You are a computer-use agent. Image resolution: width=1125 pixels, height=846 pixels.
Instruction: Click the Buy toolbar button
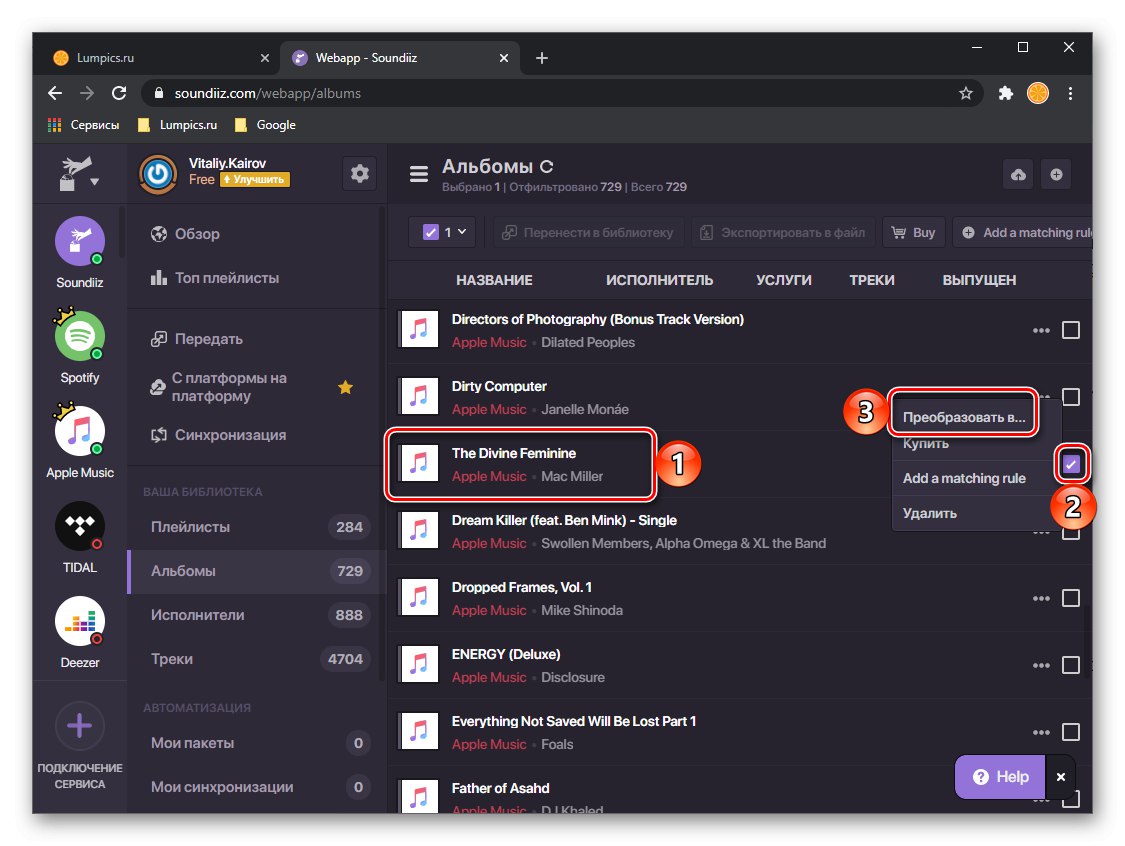(913, 232)
